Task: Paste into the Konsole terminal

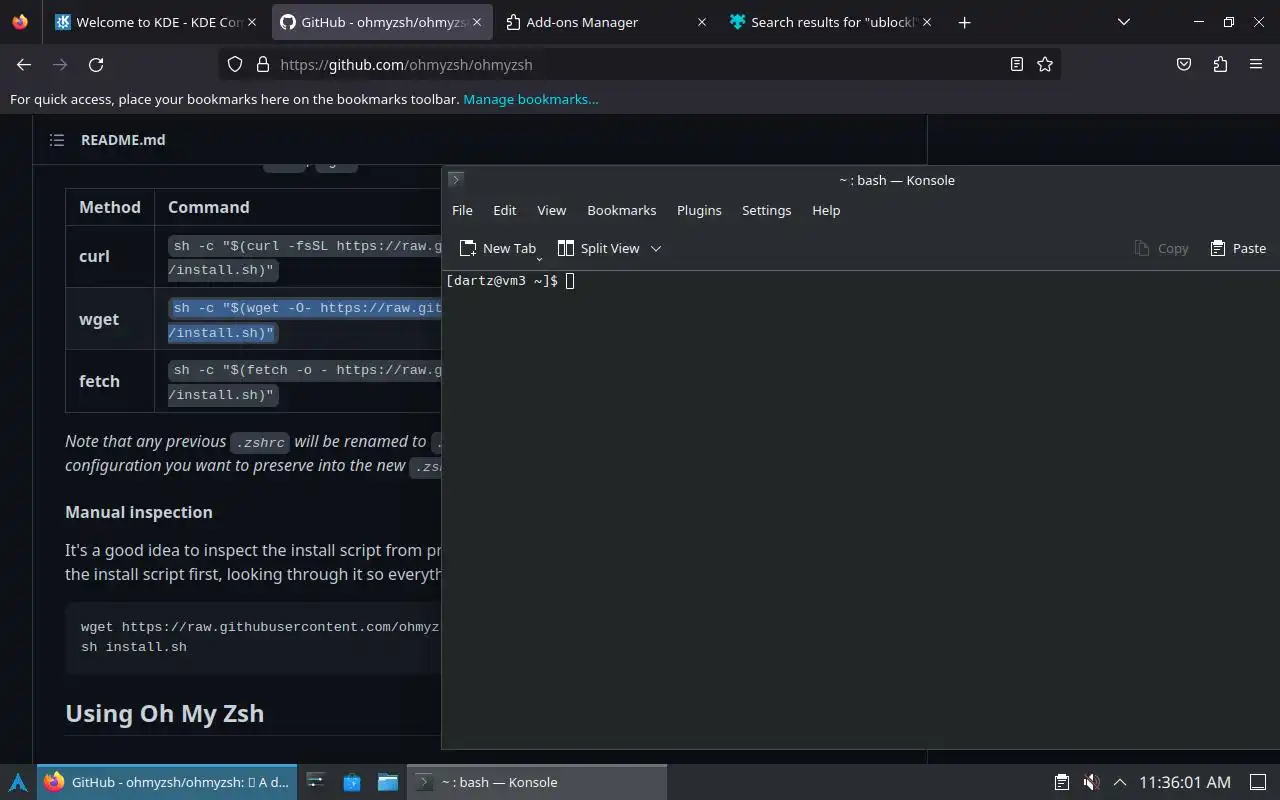Action: tap(1238, 248)
